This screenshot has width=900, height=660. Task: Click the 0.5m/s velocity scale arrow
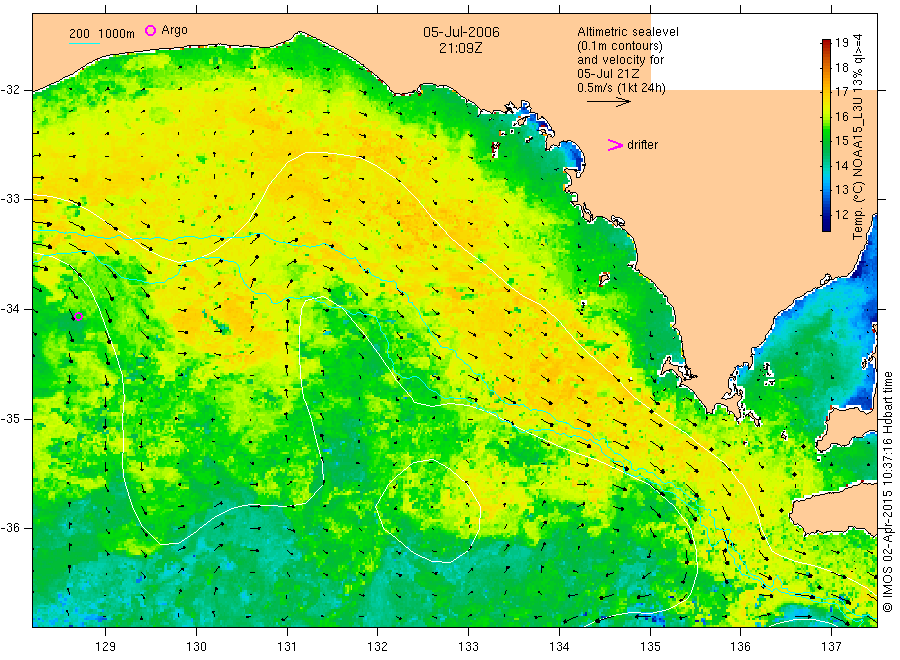click(x=608, y=102)
